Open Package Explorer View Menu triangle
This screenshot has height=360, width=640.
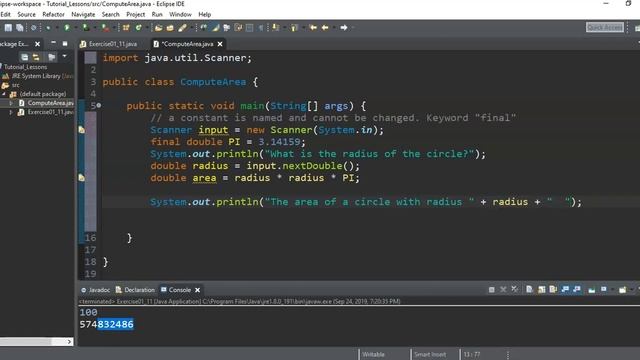(x=64, y=56)
